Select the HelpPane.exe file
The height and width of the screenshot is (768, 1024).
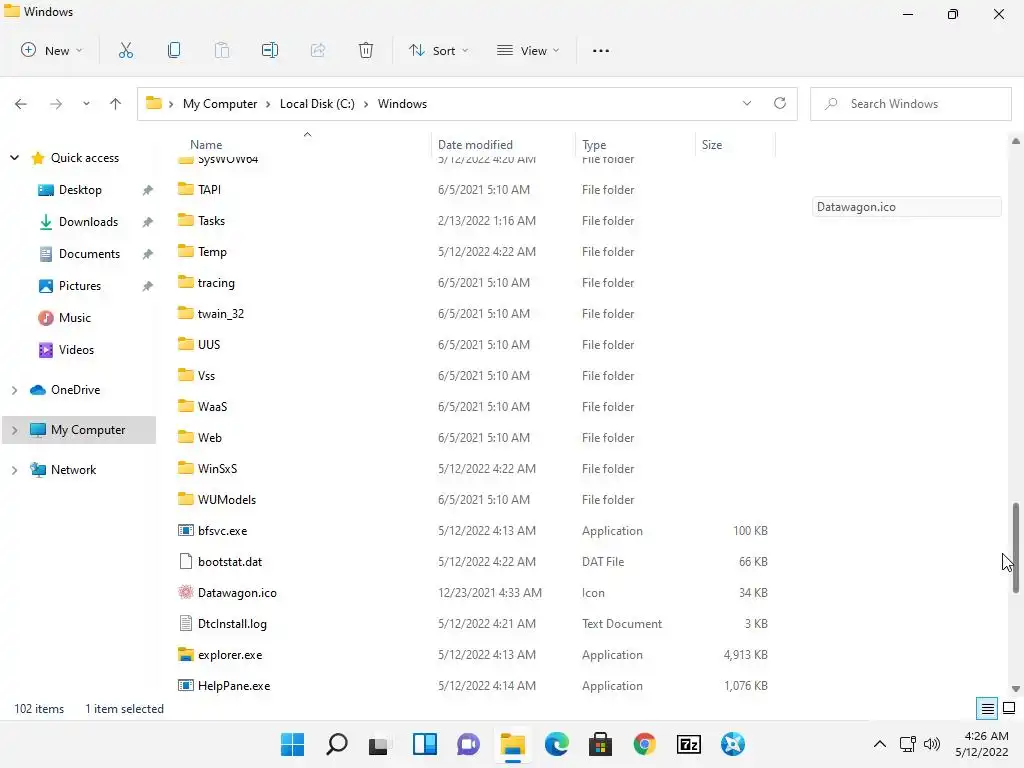[x=234, y=686]
